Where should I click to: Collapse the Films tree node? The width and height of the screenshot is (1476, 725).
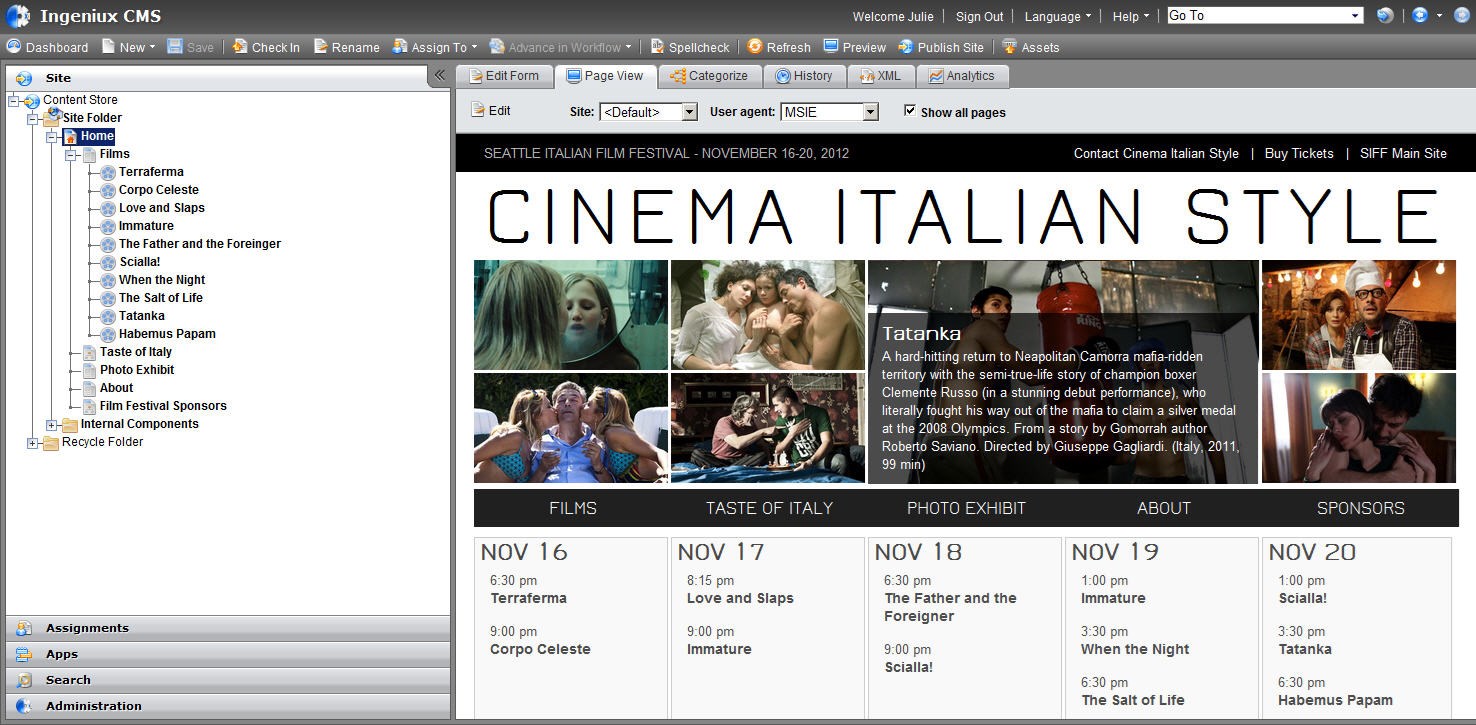click(x=70, y=155)
